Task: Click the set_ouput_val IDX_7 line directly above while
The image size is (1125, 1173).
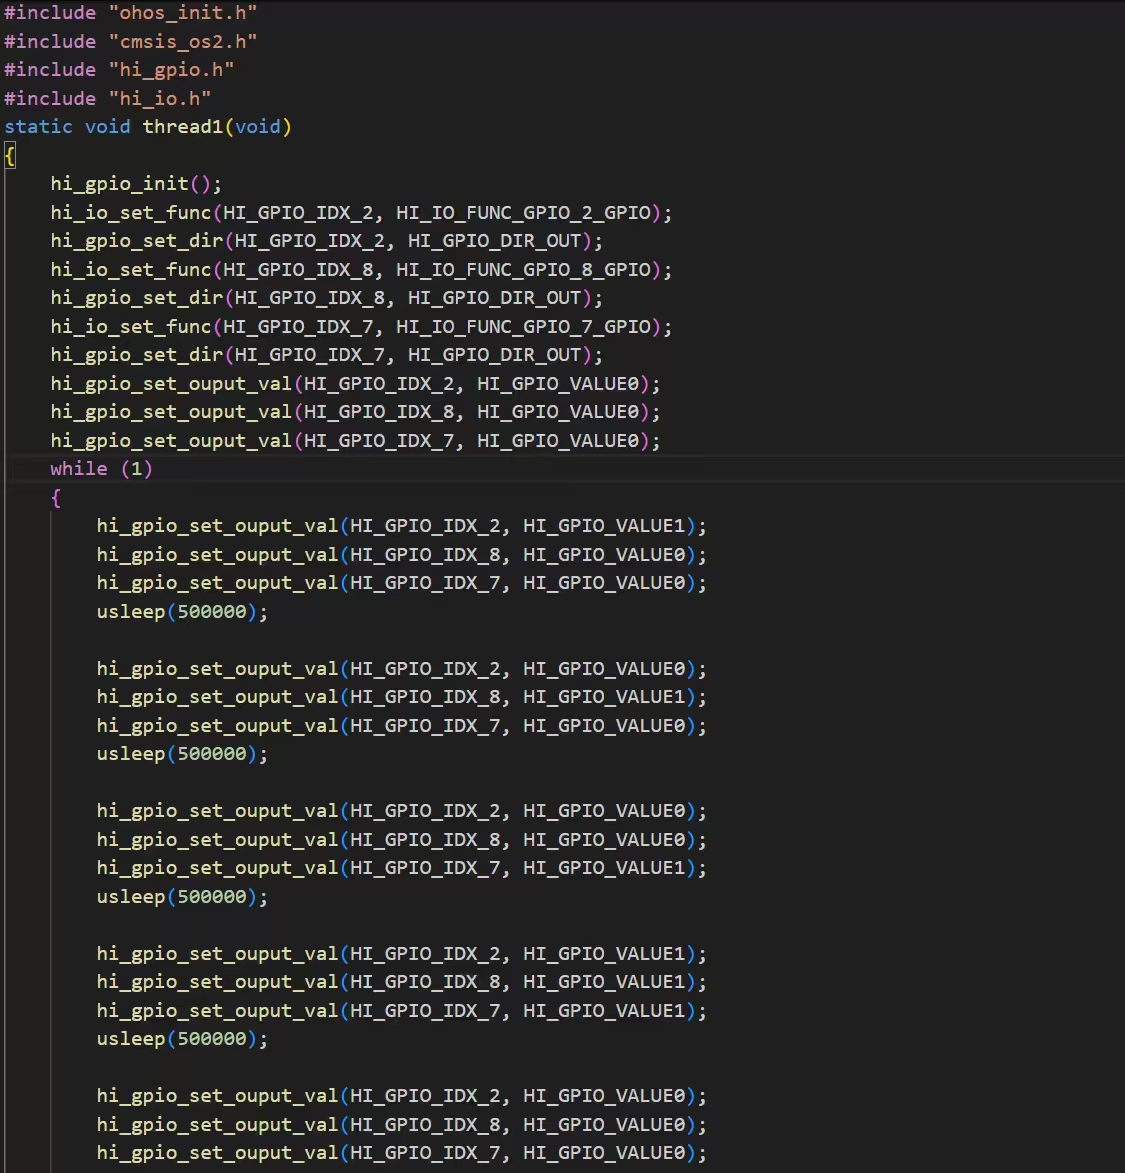Action: click(x=355, y=441)
